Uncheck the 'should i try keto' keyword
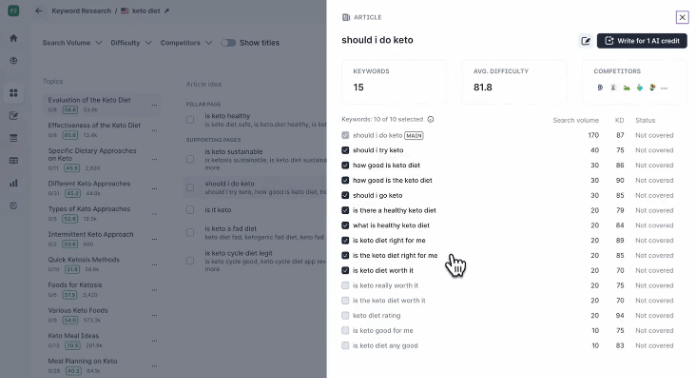696x378 pixels. pos(345,150)
